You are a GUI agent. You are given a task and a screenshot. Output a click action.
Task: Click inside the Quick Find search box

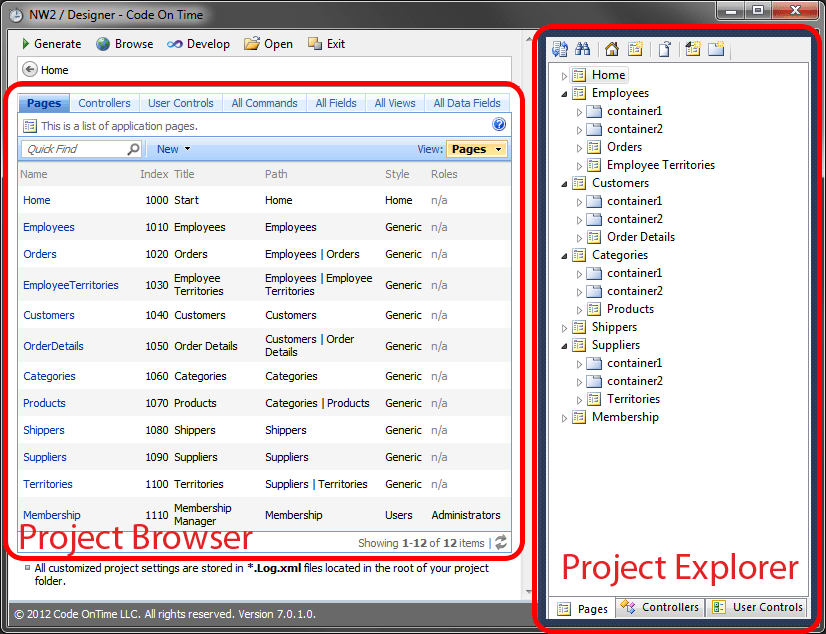click(x=75, y=147)
